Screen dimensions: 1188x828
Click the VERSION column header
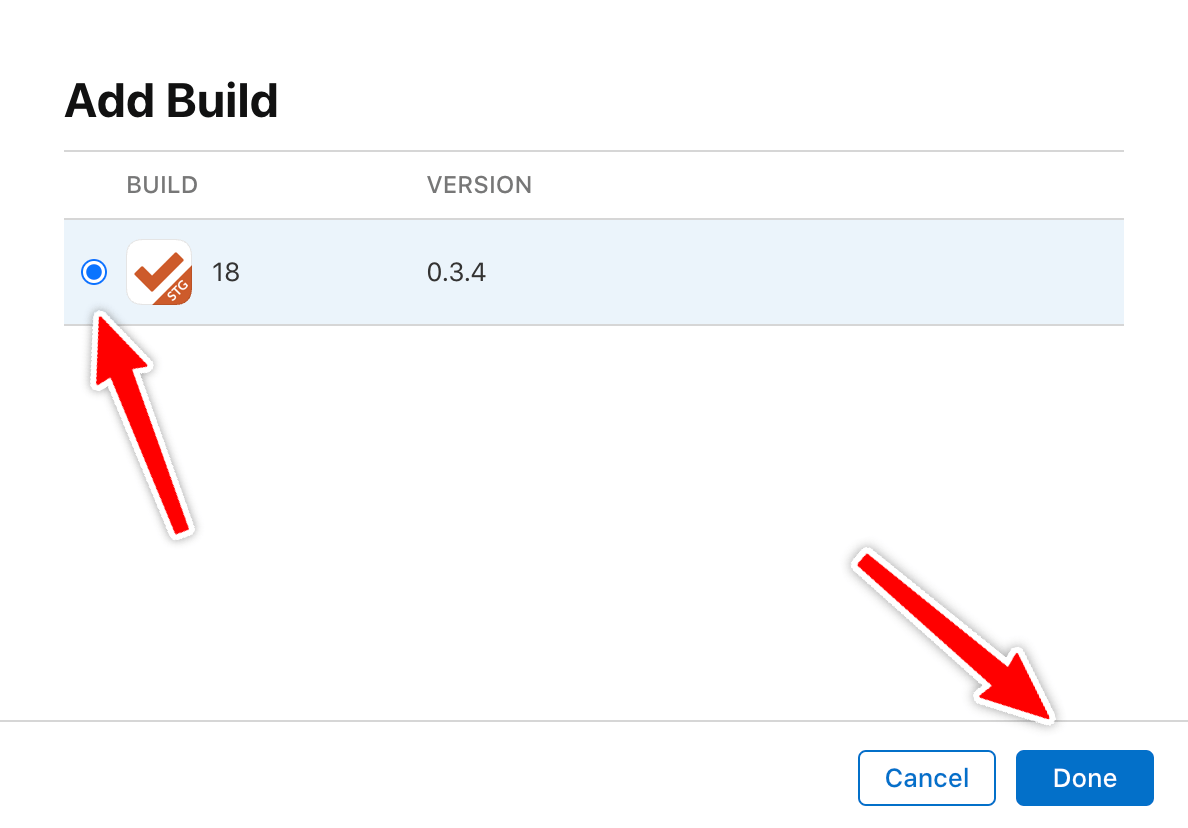click(479, 185)
